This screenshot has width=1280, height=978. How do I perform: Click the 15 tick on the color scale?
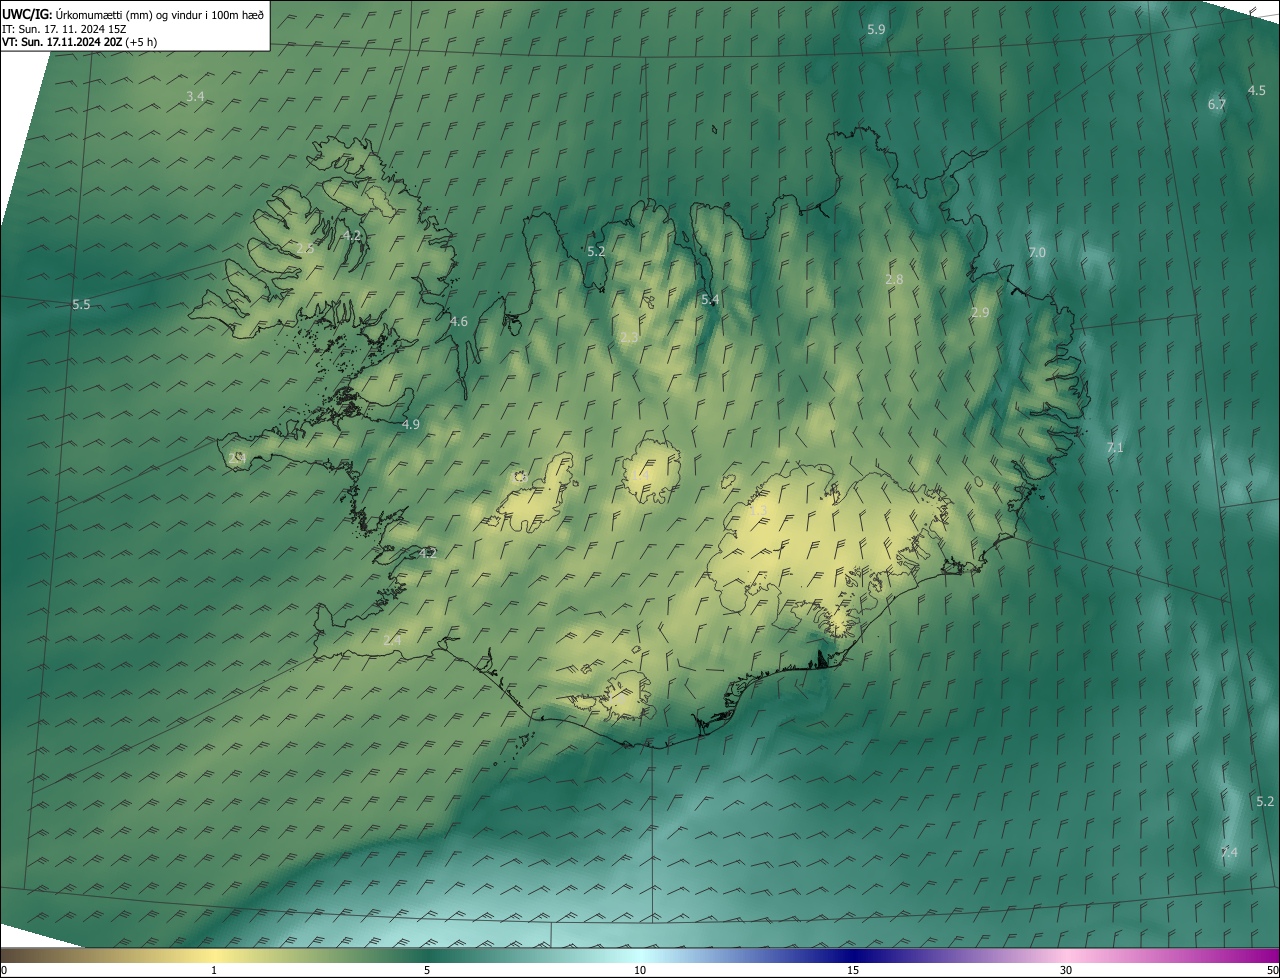click(853, 970)
